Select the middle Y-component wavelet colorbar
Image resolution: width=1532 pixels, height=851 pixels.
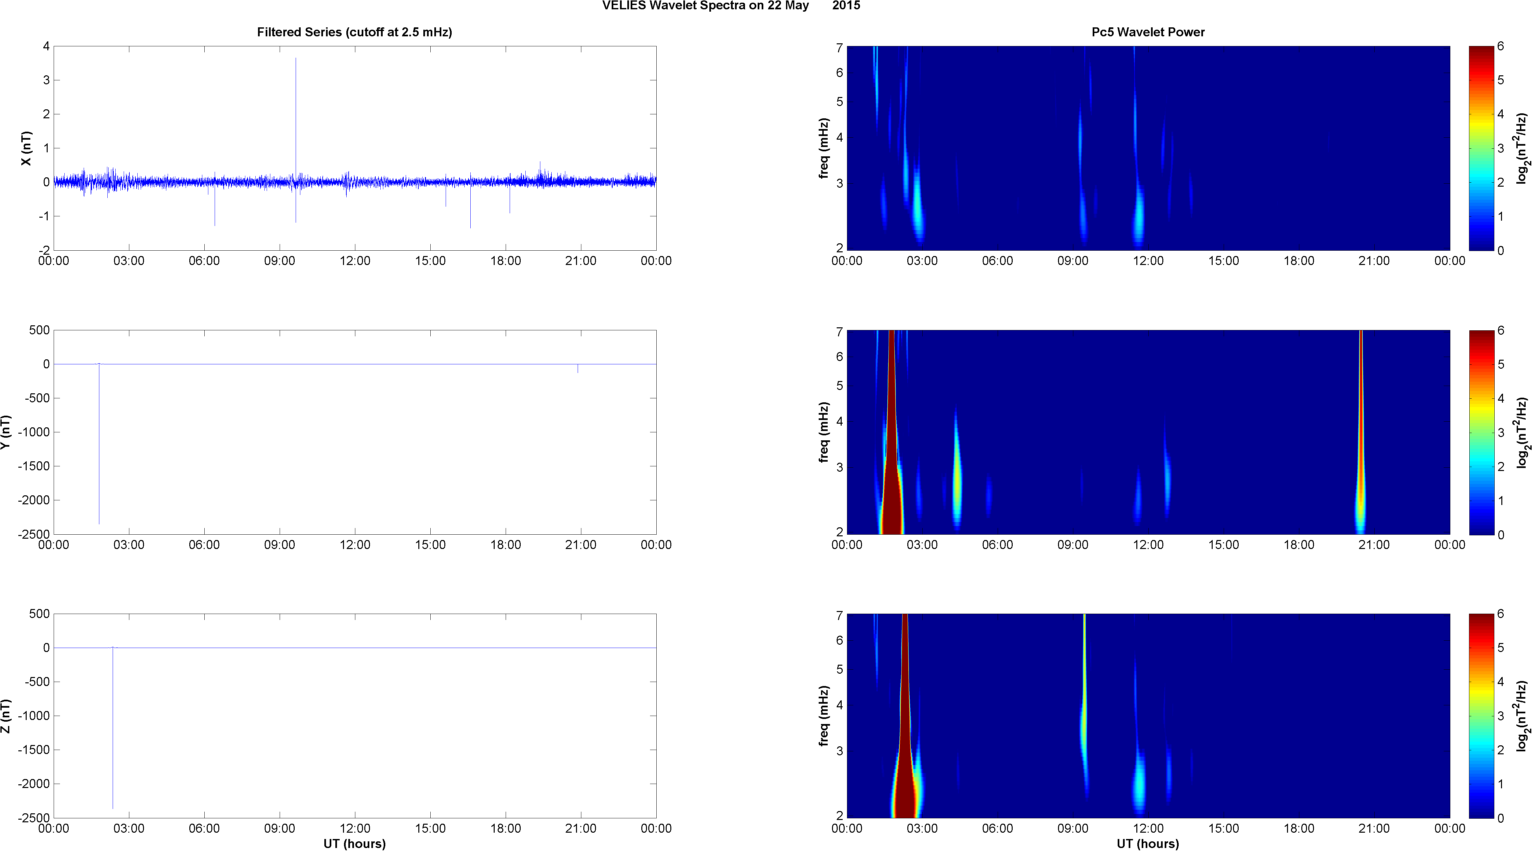click(x=1481, y=432)
